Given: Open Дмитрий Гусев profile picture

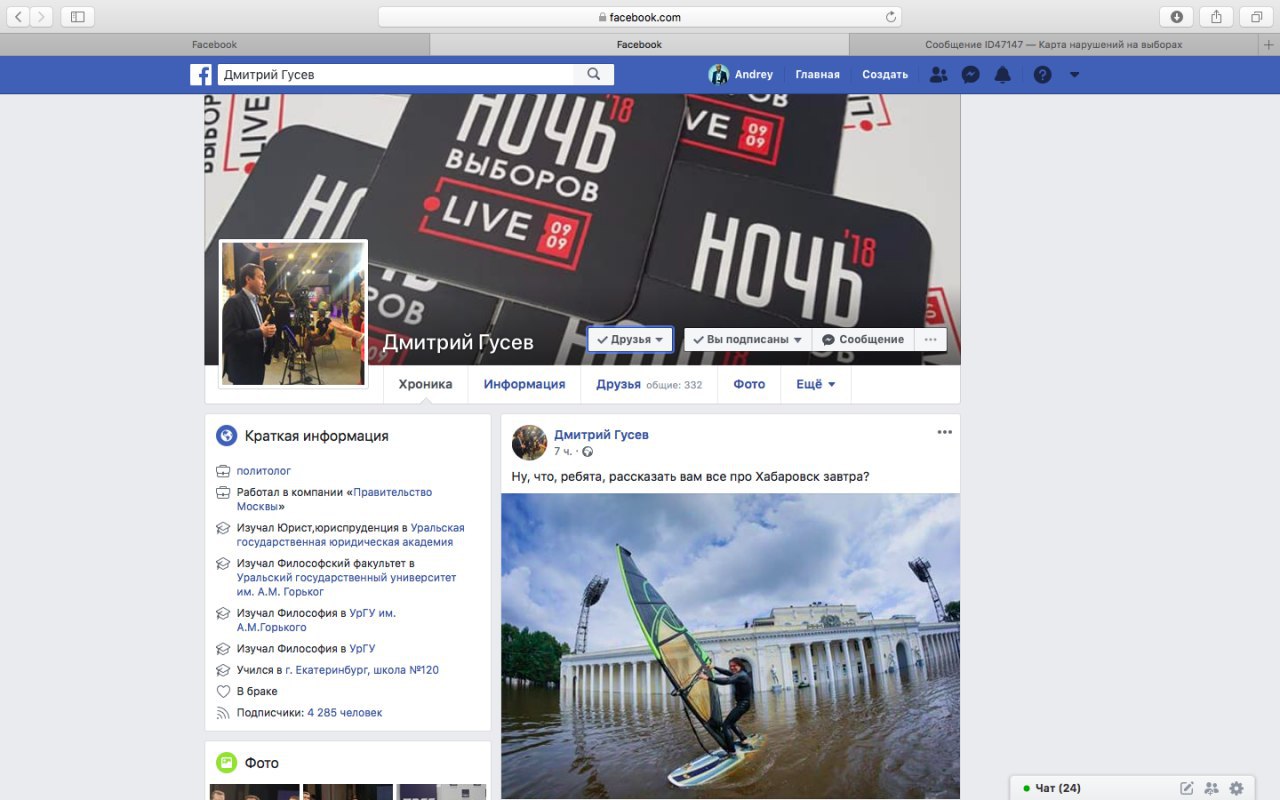Looking at the screenshot, I should click(293, 313).
